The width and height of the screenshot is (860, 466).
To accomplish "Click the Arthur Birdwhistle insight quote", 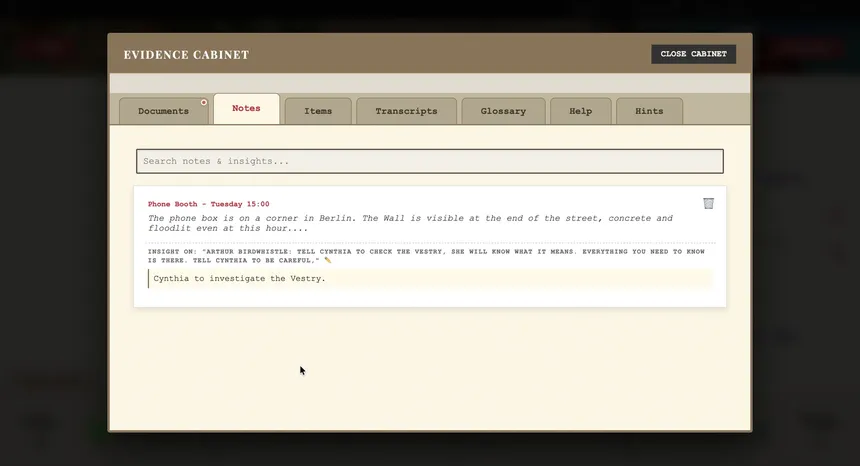I will [420, 255].
